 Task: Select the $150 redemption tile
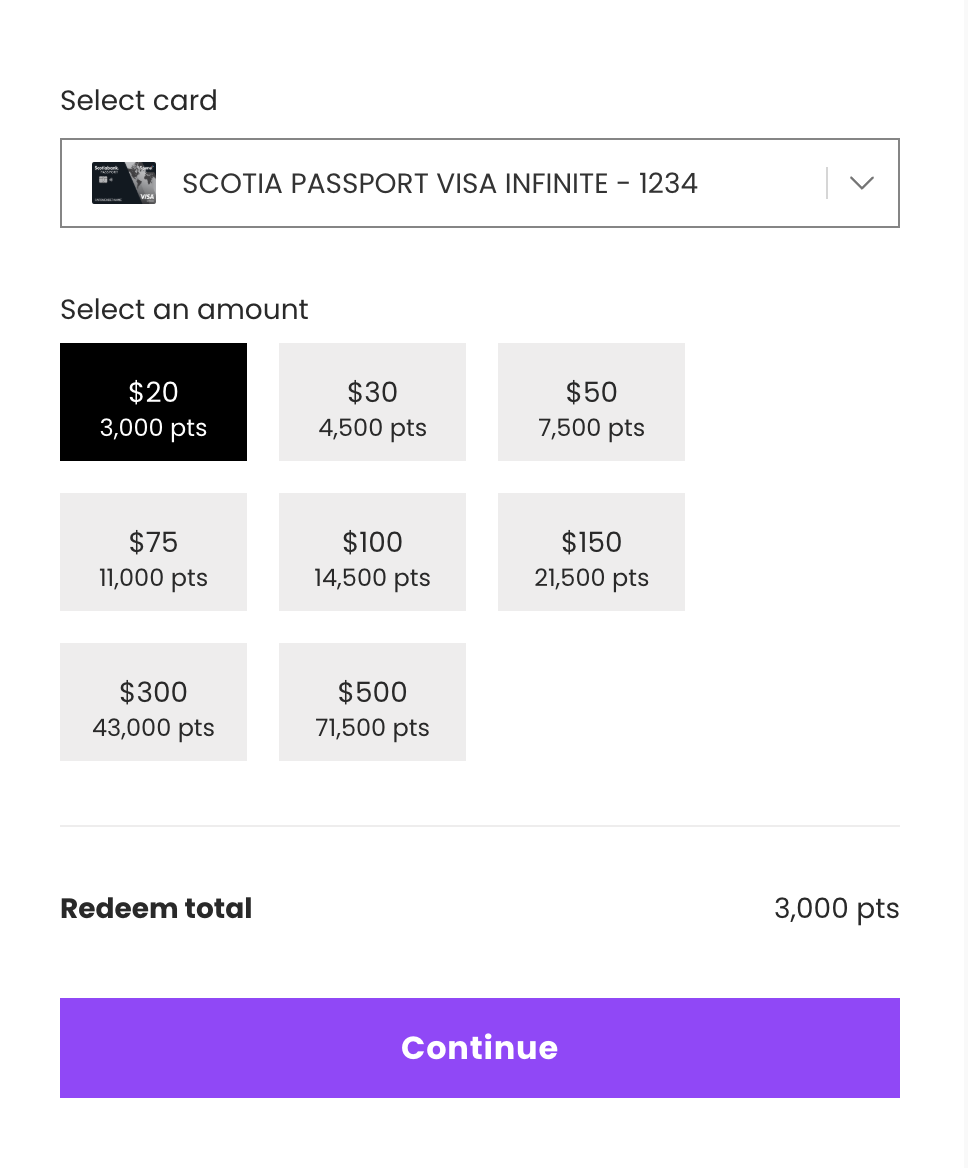coord(591,552)
